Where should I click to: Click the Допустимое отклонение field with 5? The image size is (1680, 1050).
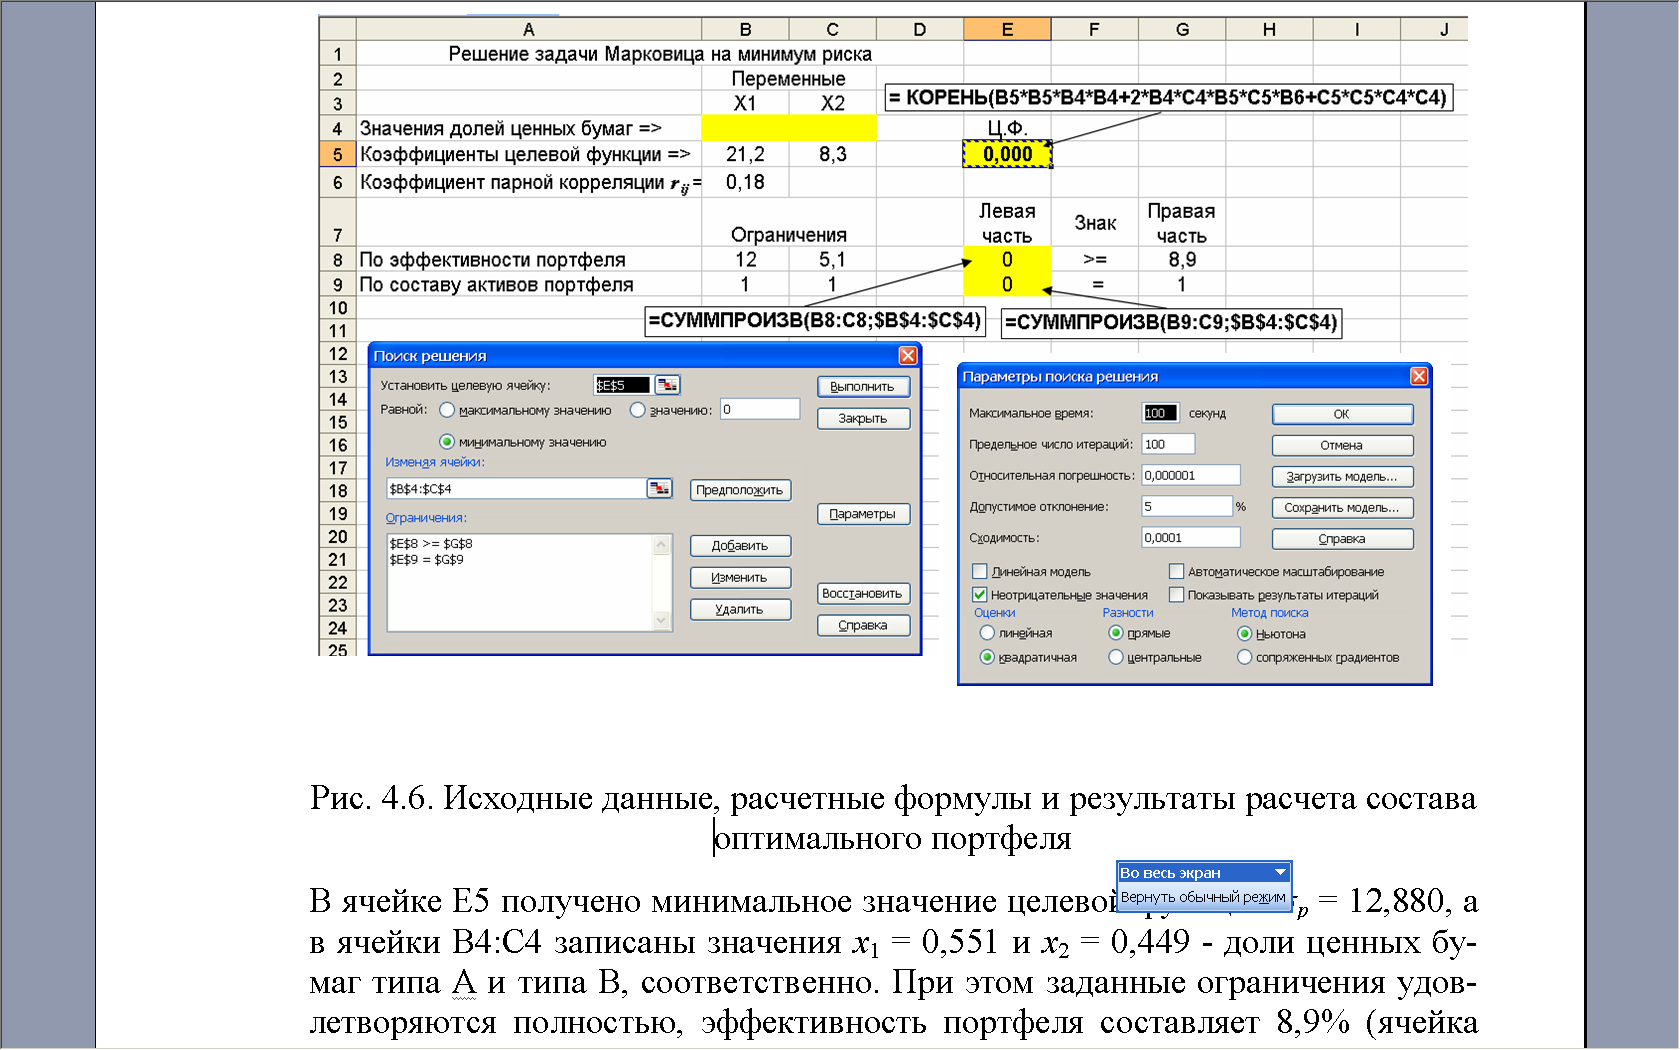coord(1187,506)
